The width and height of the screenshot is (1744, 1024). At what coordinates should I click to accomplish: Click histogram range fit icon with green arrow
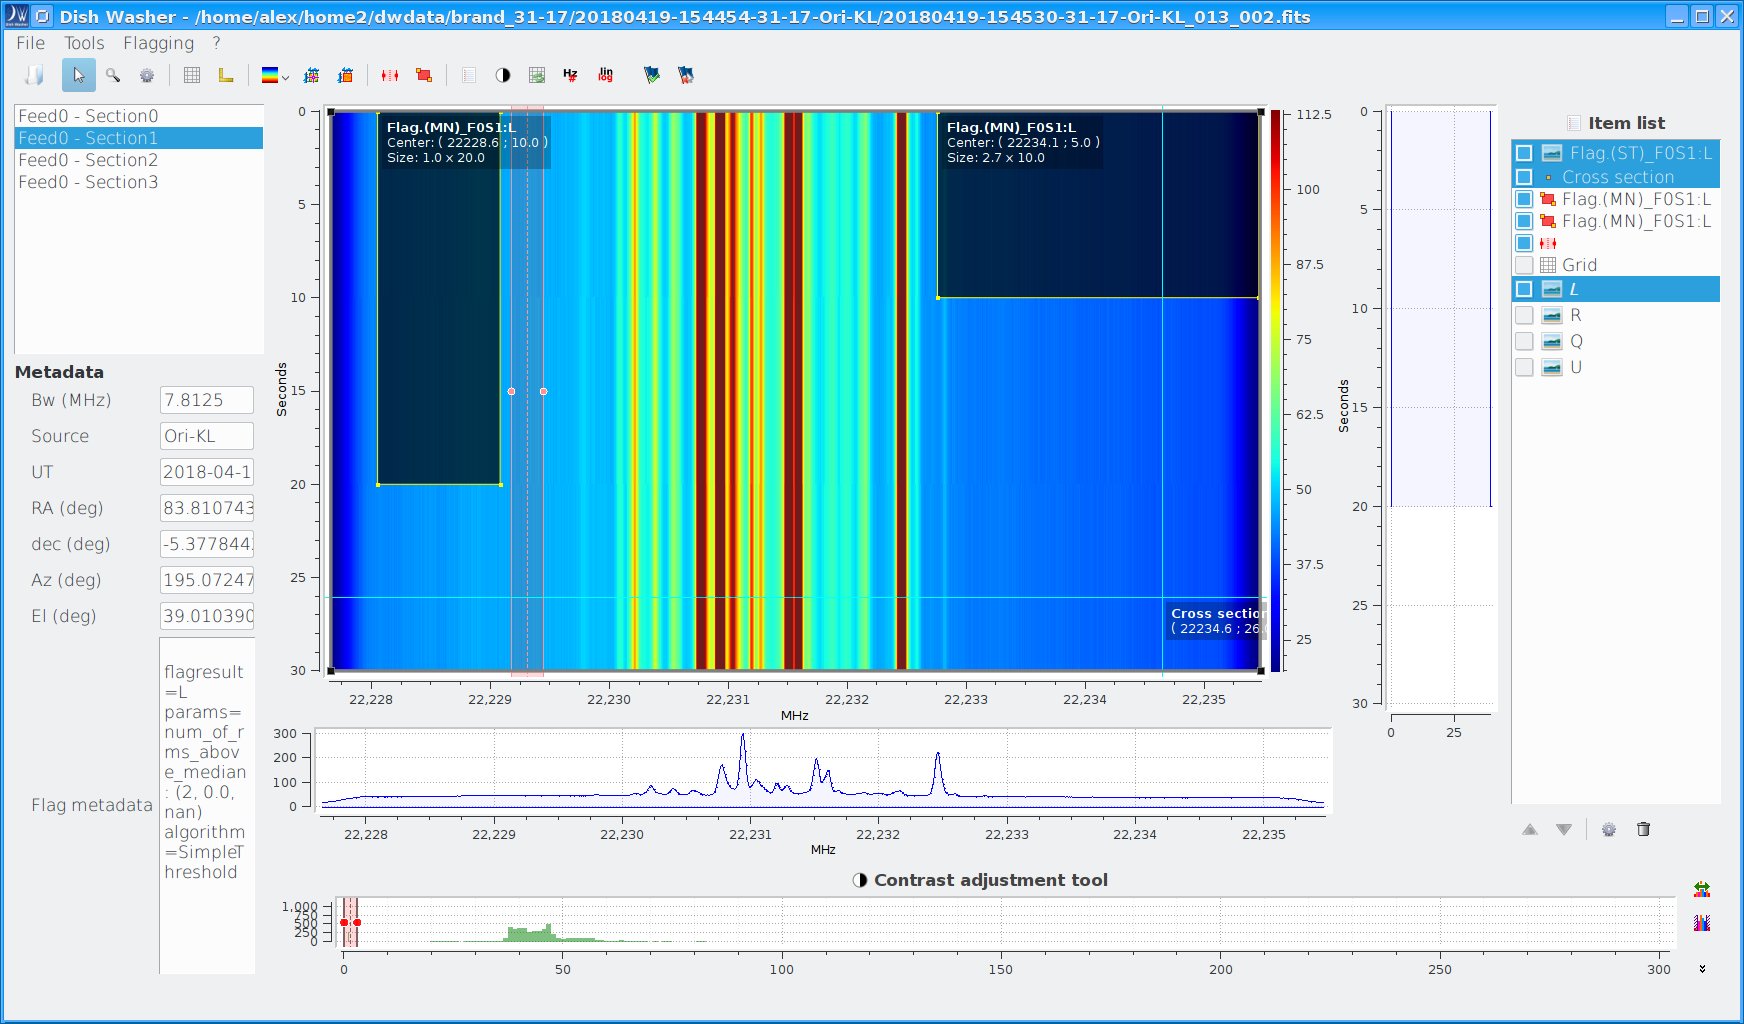point(1702,889)
